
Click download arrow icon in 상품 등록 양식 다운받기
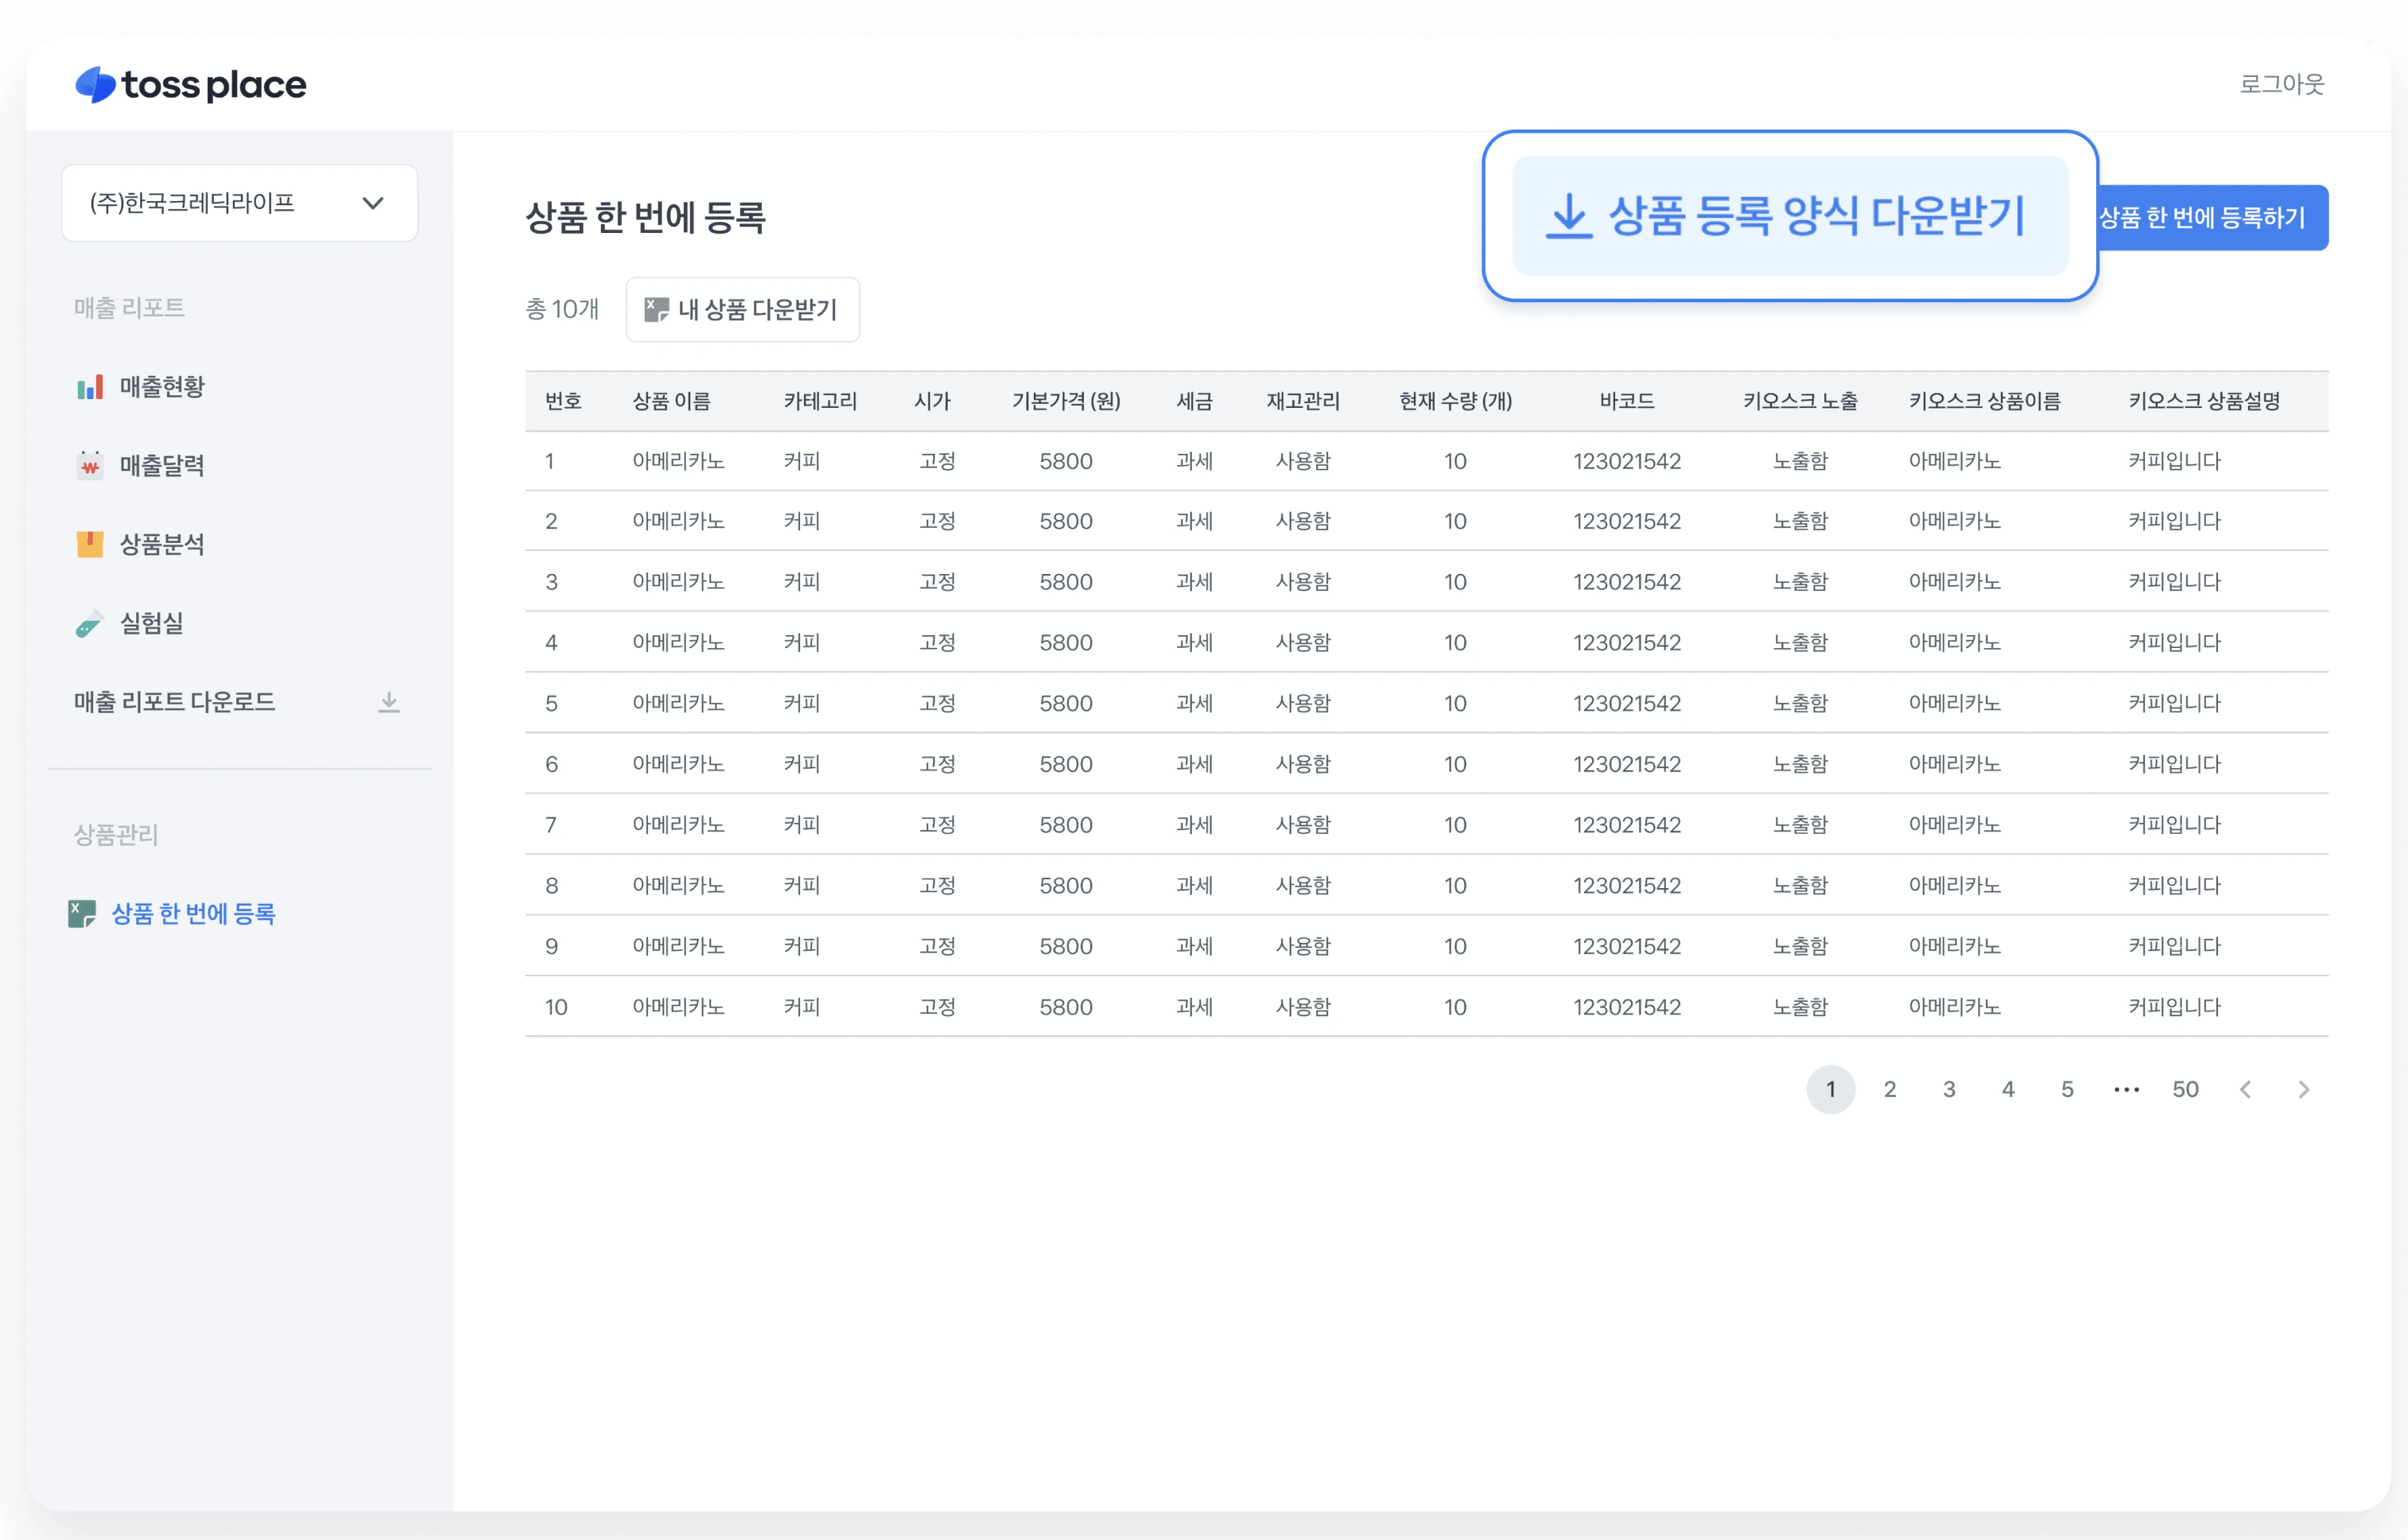click(x=1568, y=216)
